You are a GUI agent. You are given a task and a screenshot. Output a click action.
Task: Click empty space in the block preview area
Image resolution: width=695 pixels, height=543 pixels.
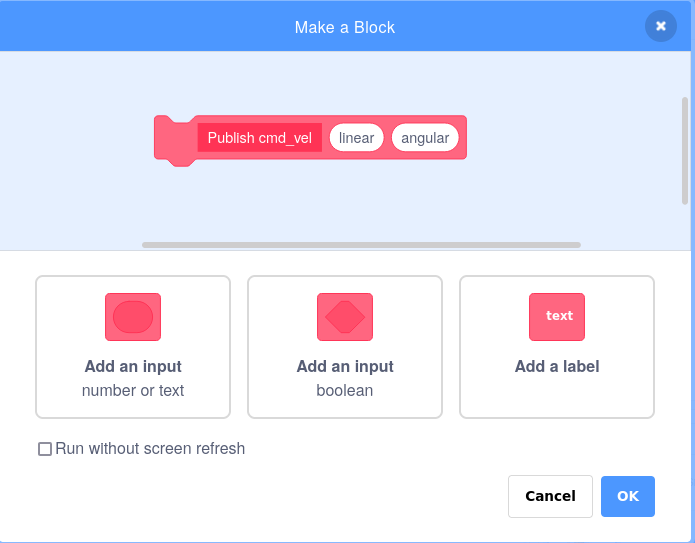560,195
